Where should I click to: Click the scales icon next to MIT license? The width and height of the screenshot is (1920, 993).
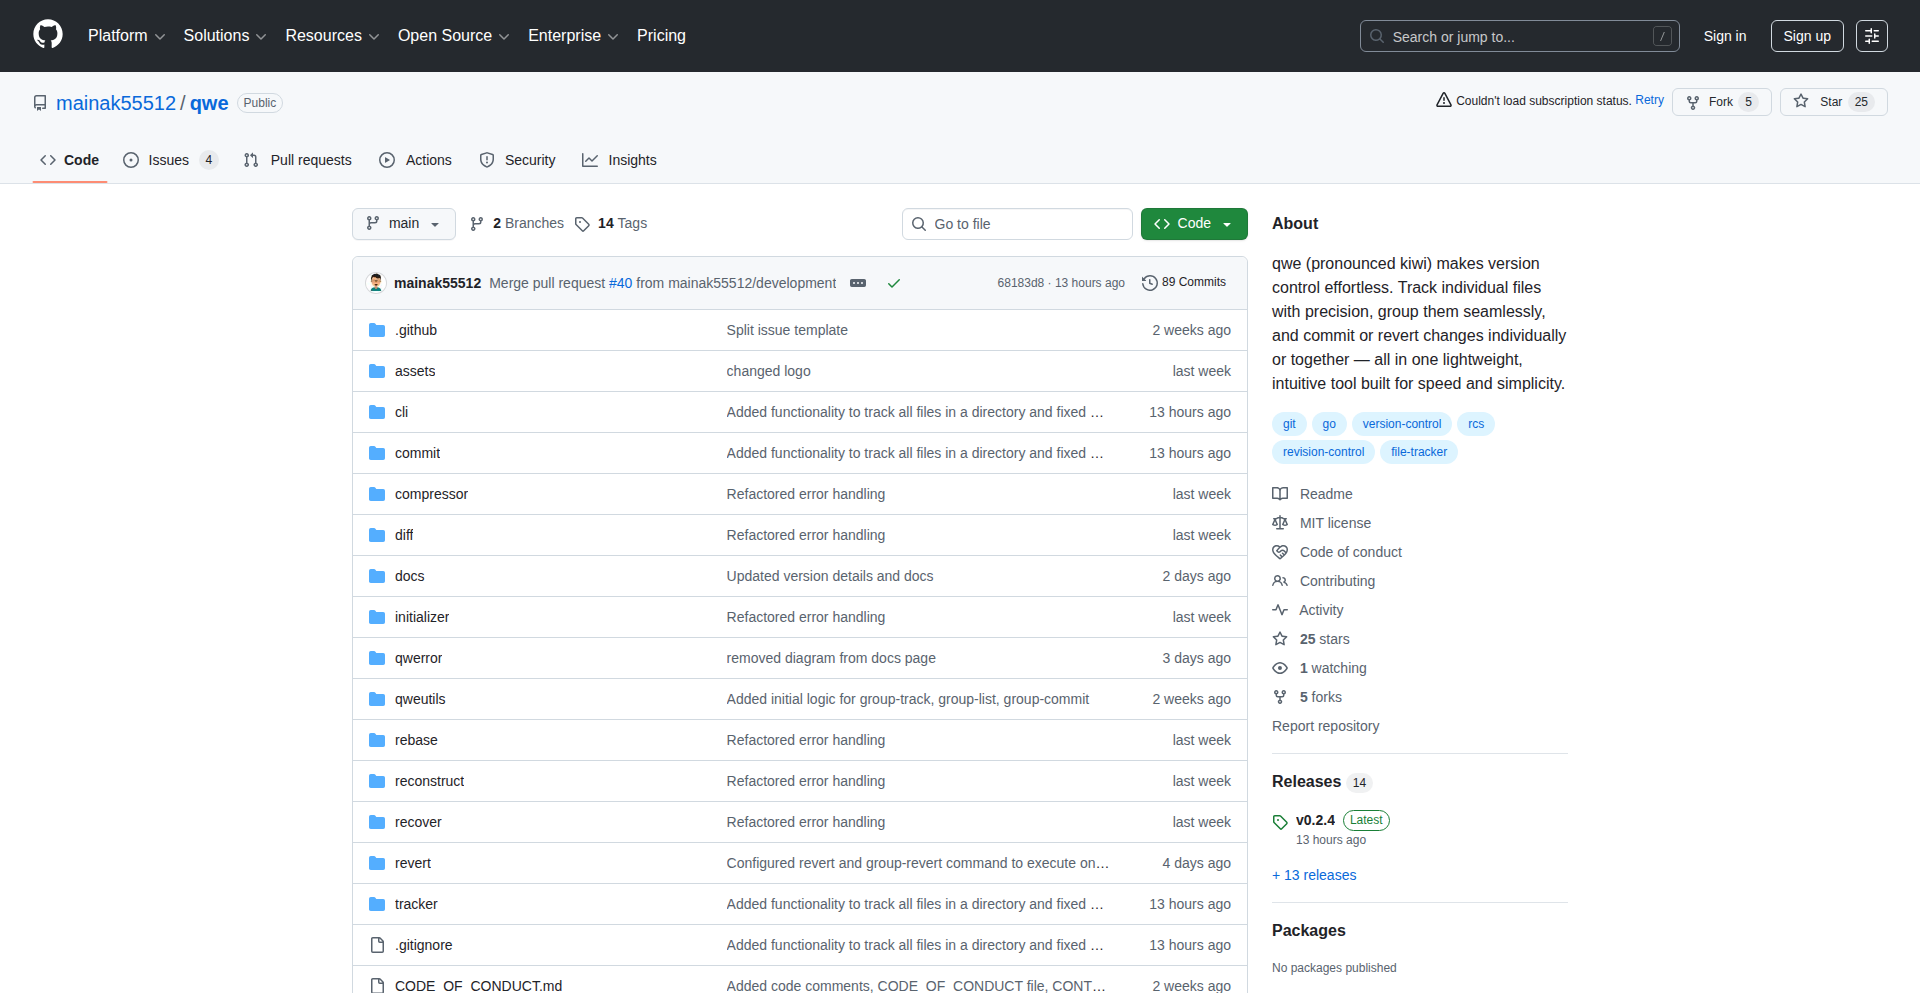(x=1280, y=522)
